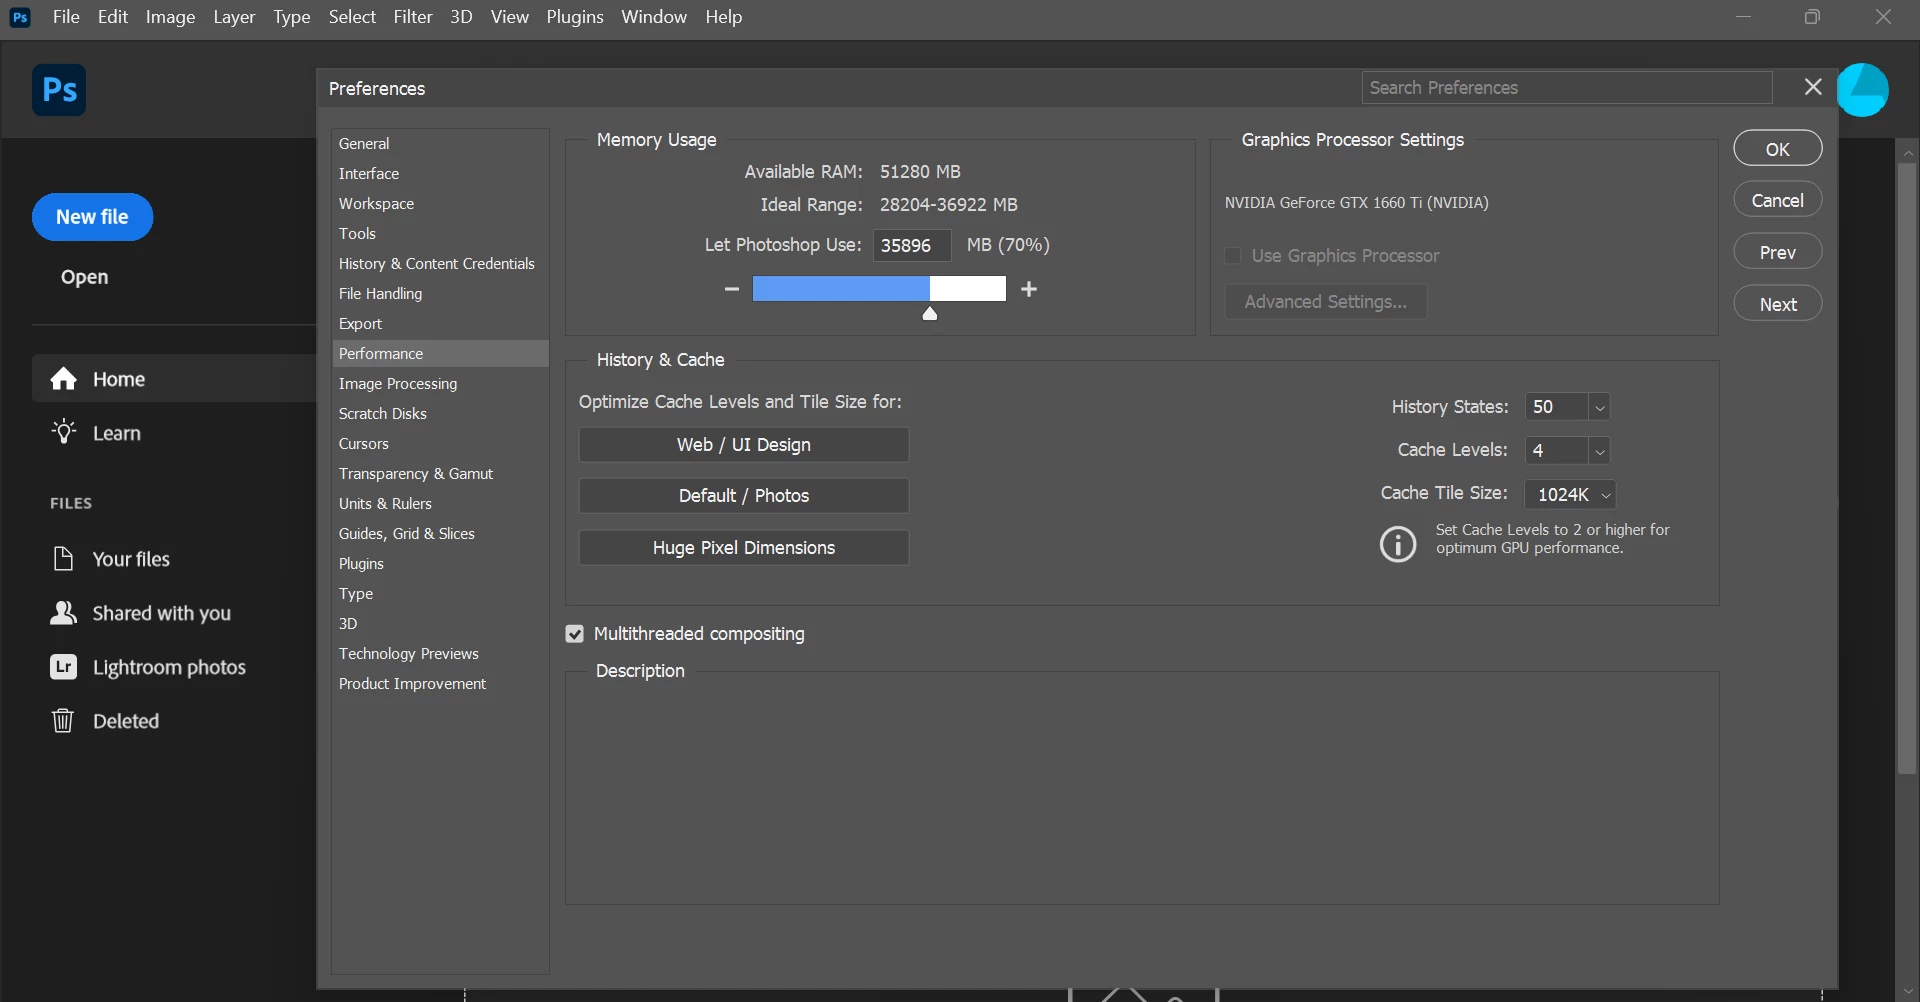Click Cancel in Preferences dialog
The image size is (1920, 1002).
[1777, 200]
